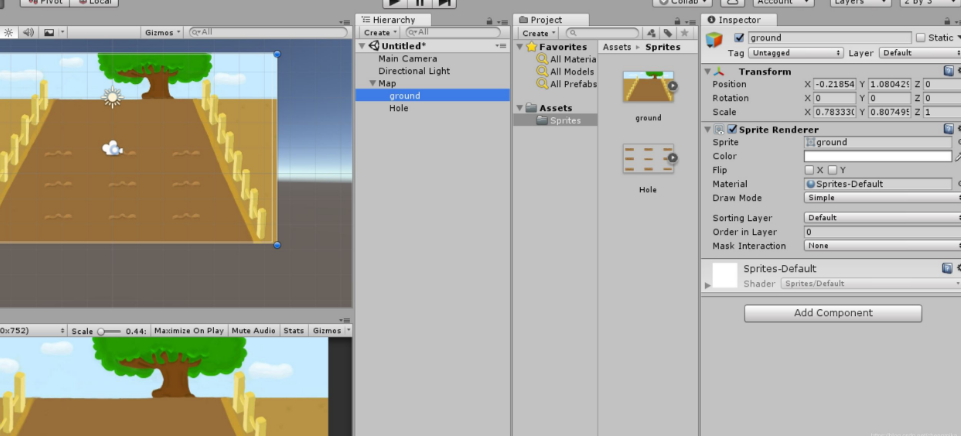Open Untitled scene options menu
Viewport: 962px width, 436px height.
(x=501, y=46)
